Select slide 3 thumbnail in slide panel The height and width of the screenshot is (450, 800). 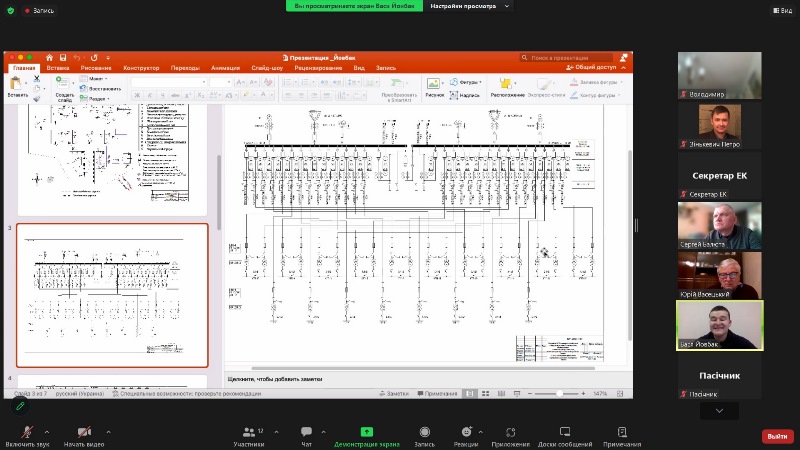point(112,295)
